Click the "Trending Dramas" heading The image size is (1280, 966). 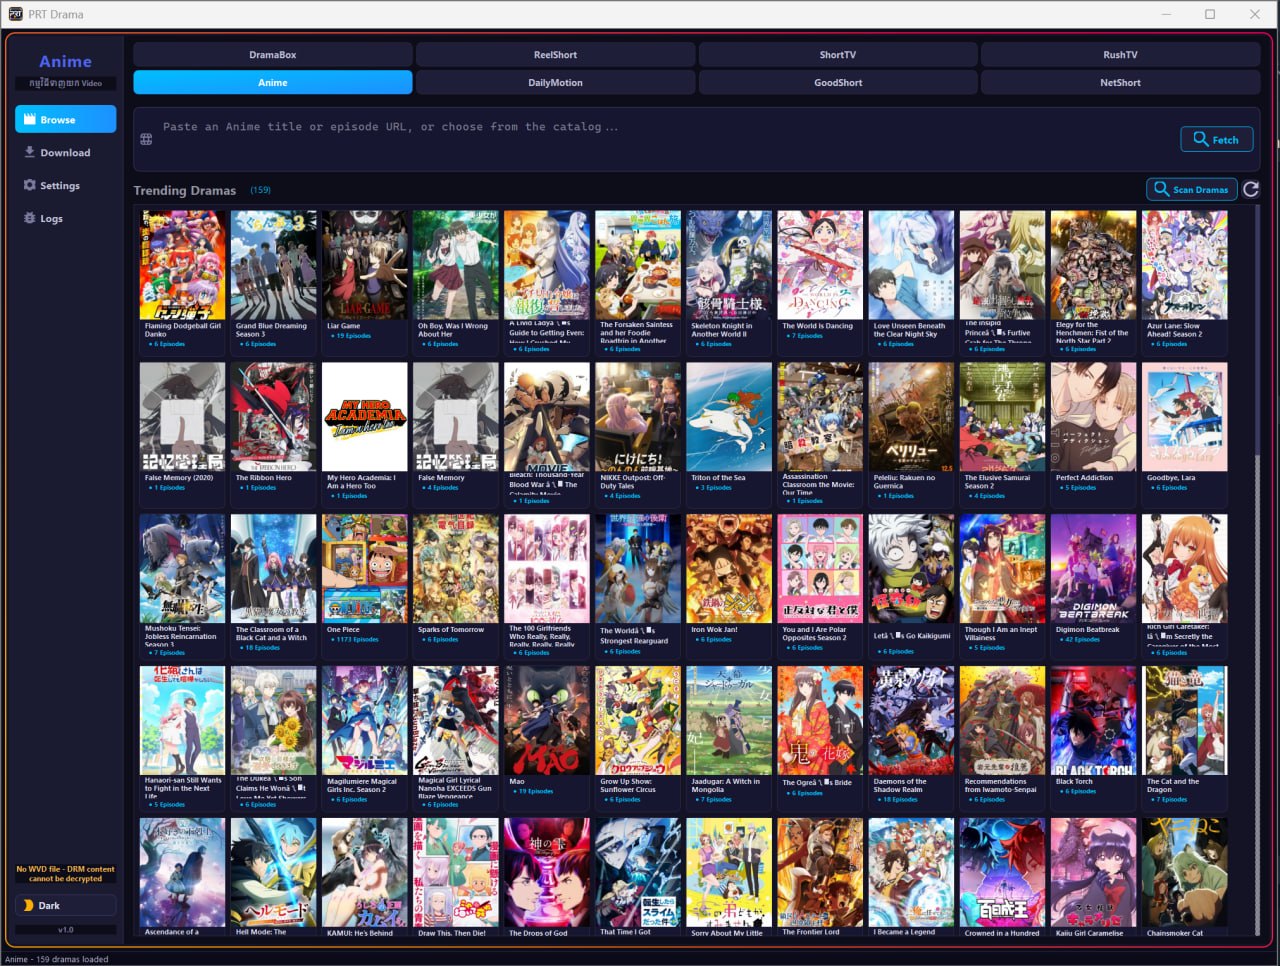point(185,190)
